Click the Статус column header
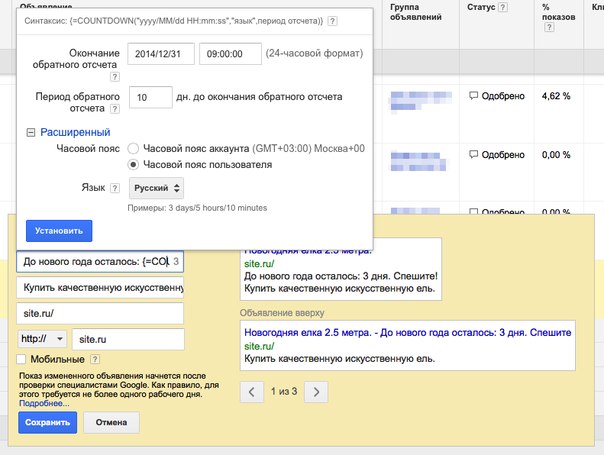Viewport: 604px width, 455px height. [x=481, y=7]
